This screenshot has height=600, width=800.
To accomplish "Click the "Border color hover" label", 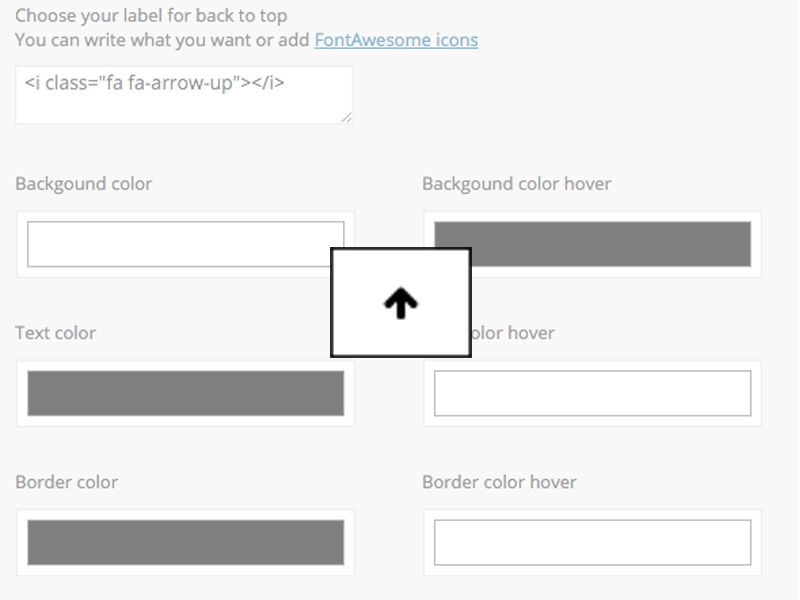I will click(499, 482).
